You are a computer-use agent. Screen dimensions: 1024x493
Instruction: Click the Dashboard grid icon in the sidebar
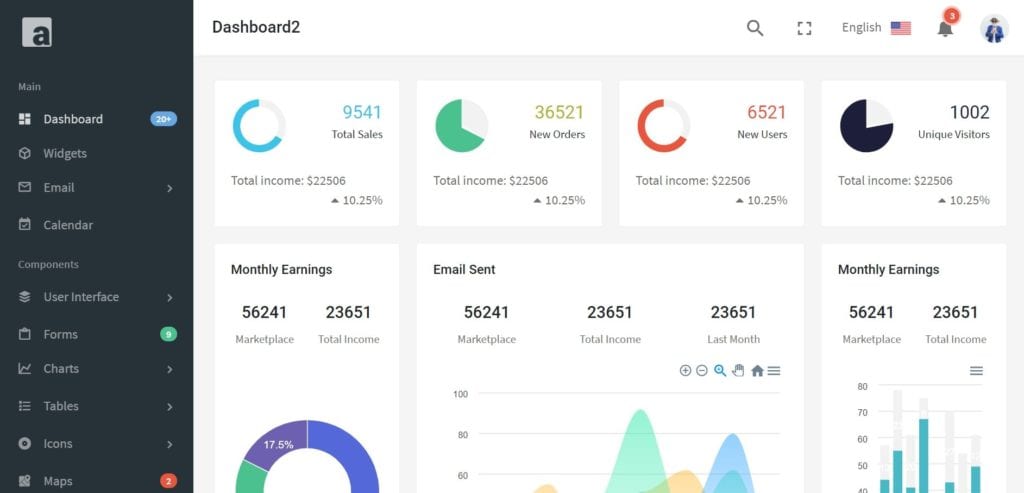25,119
